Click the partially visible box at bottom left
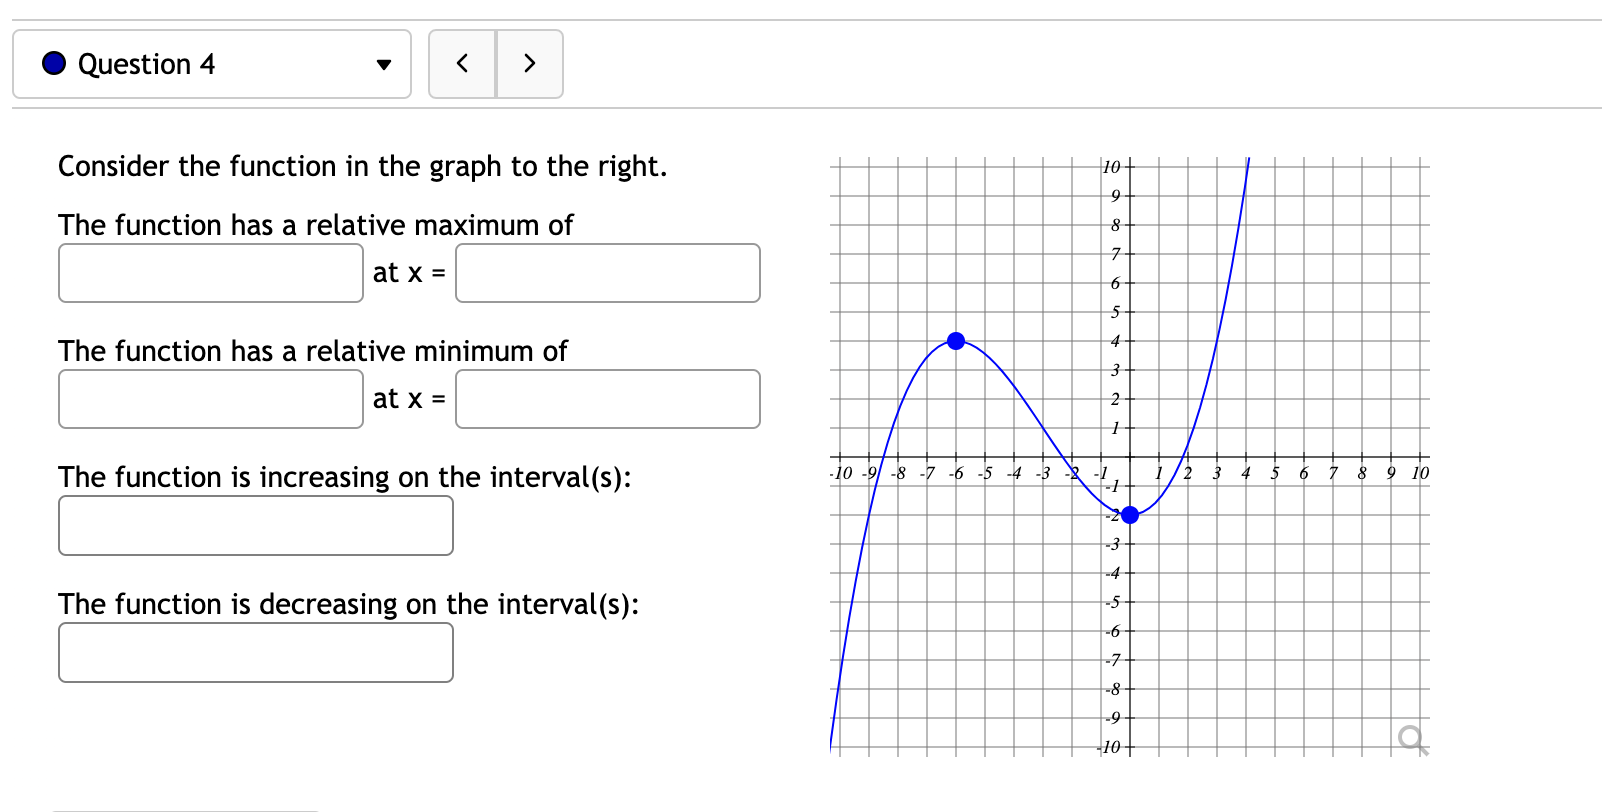The height and width of the screenshot is (812, 1602). pos(186,808)
